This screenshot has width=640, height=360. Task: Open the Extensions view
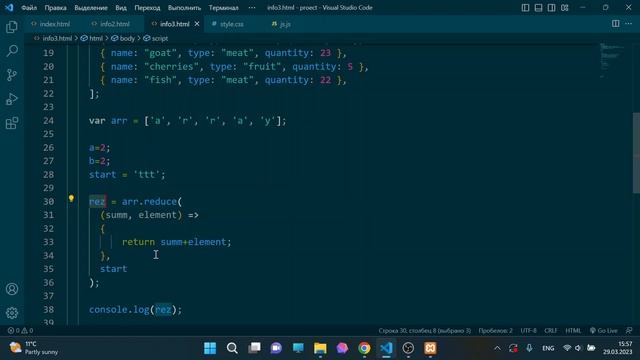point(12,123)
